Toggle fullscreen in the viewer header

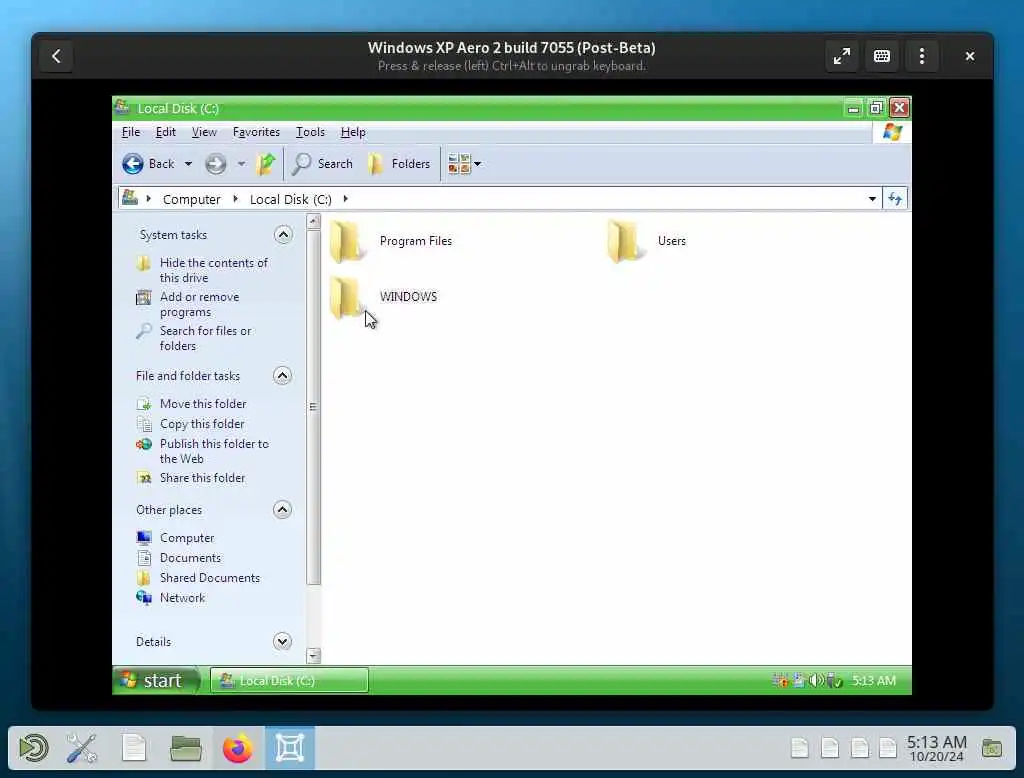click(x=842, y=56)
